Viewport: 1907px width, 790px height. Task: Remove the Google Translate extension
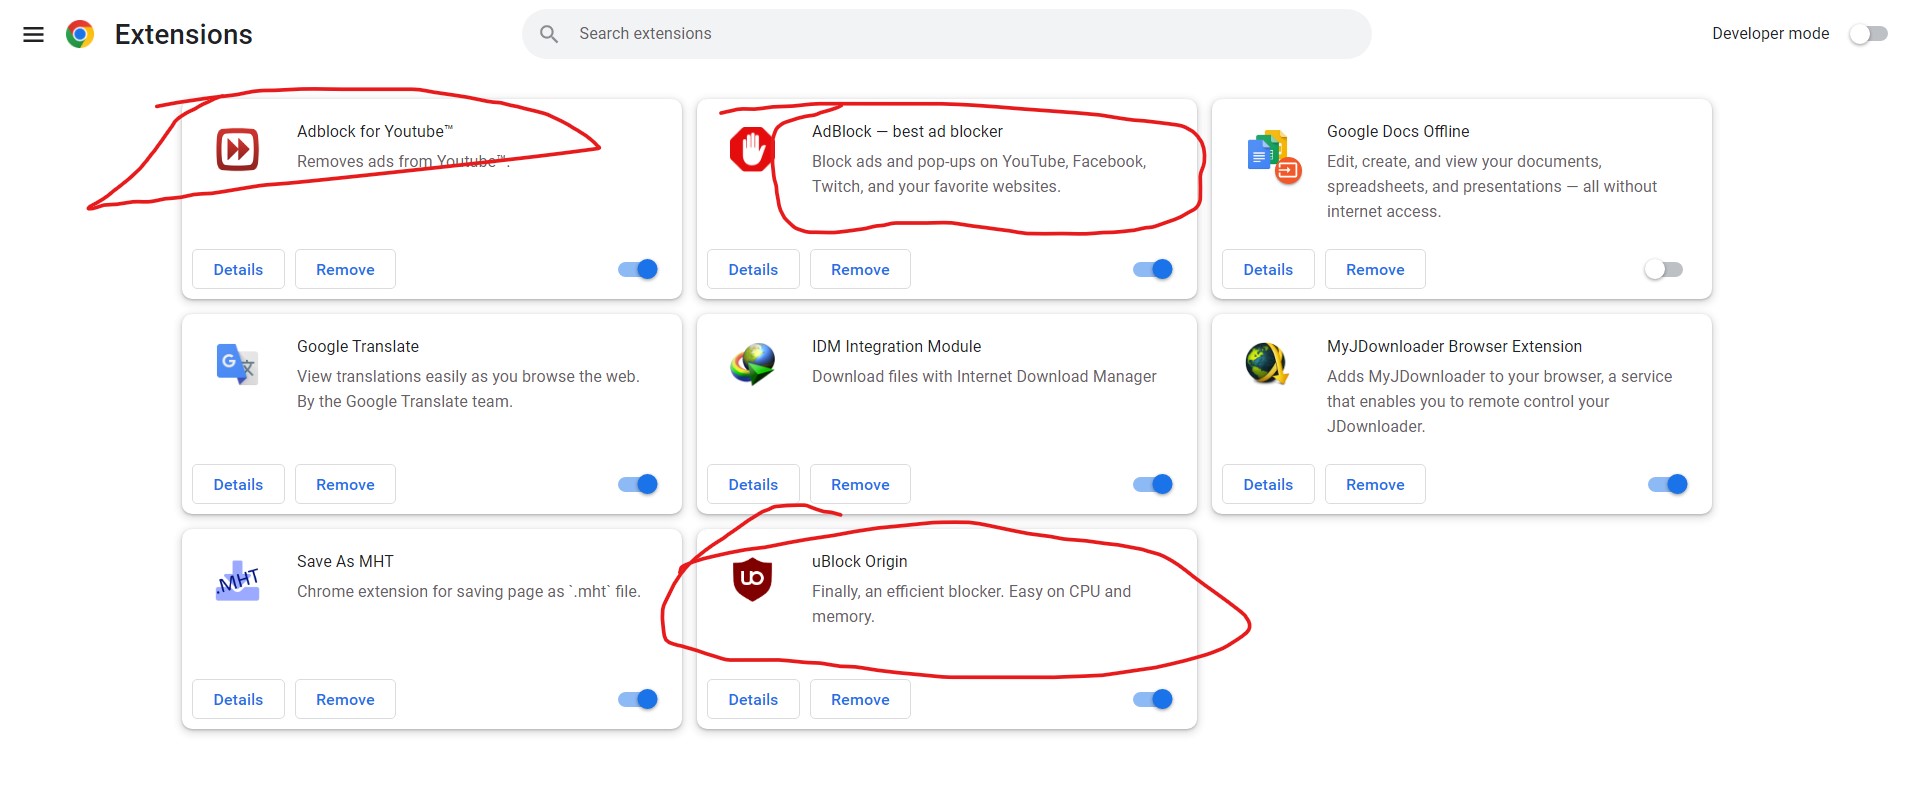tap(345, 484)
